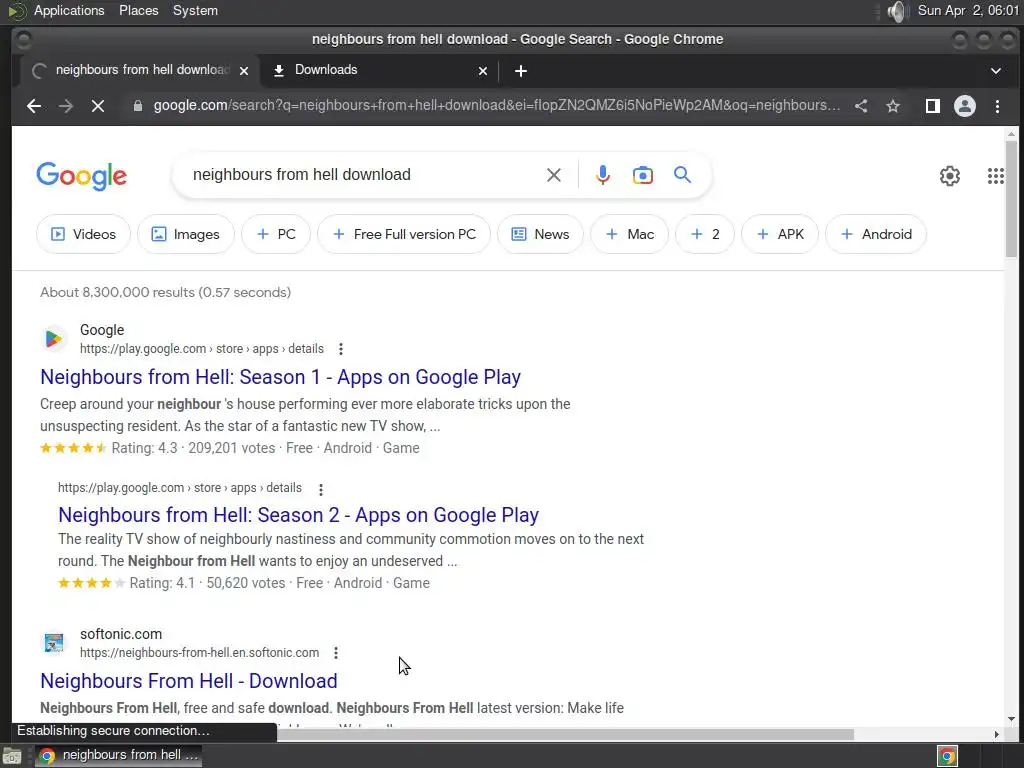The image size is (1024, 768).
Task: Share this page via share icon
Action: 861,106
